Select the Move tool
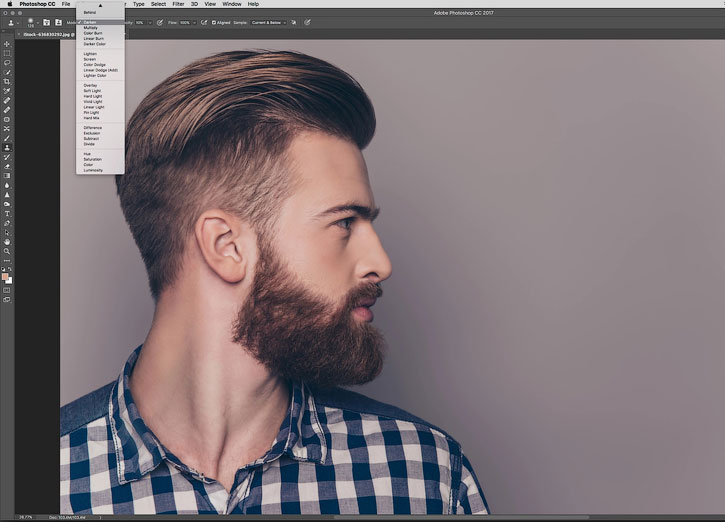The width and height of the screenshot is (725, 522). point(7,44)
